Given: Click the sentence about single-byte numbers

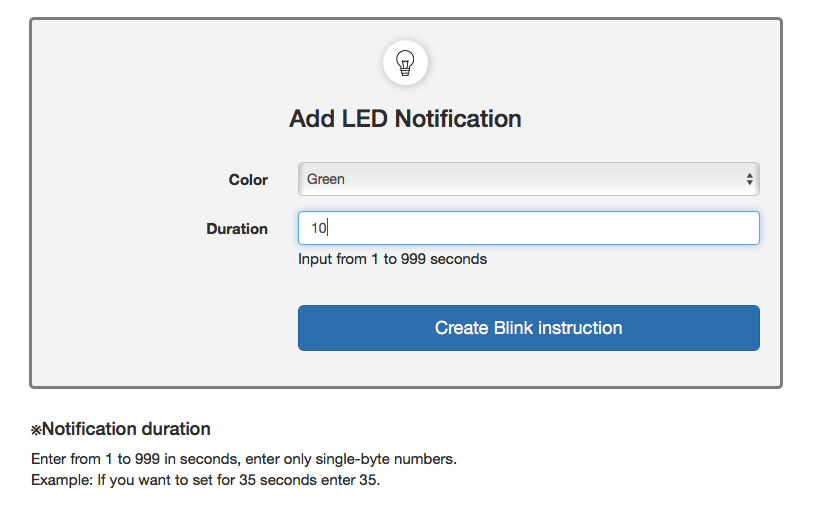Looking at the screenshot, I should tap(244, 459).
